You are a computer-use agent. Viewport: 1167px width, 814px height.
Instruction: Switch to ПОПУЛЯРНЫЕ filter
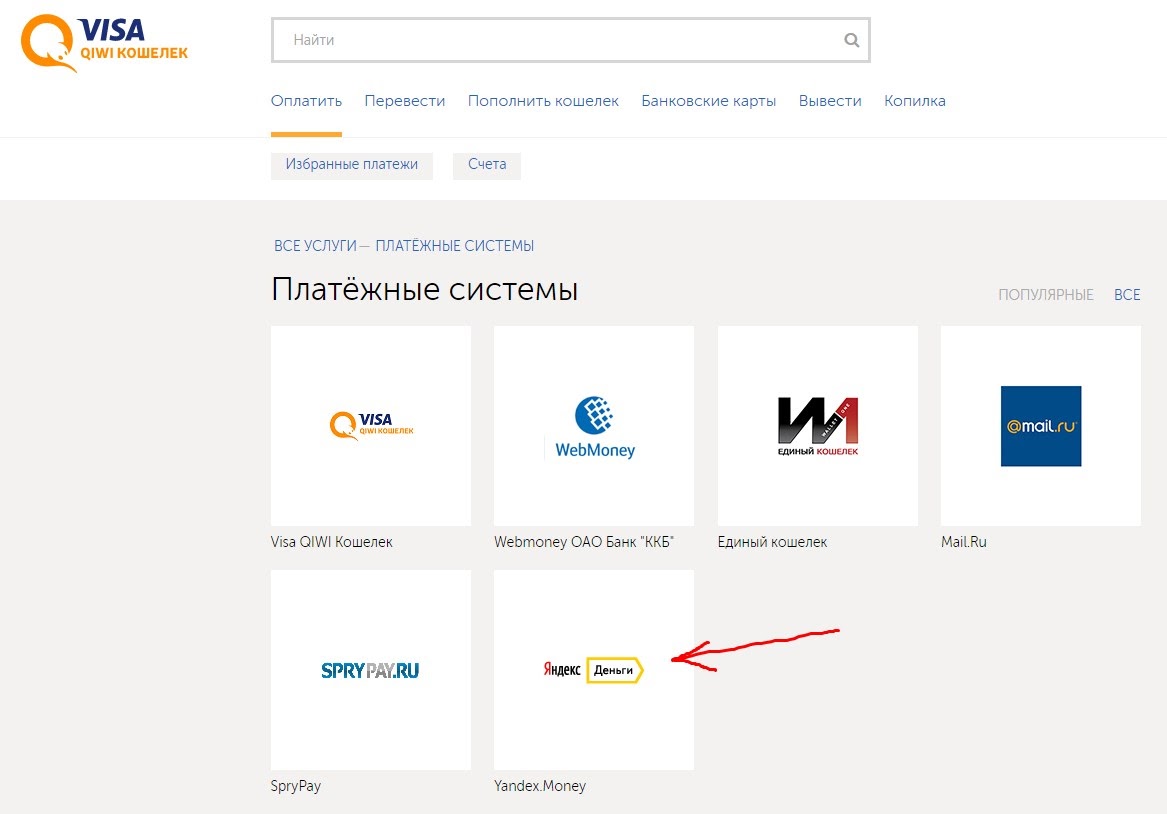pos(1046,295)
